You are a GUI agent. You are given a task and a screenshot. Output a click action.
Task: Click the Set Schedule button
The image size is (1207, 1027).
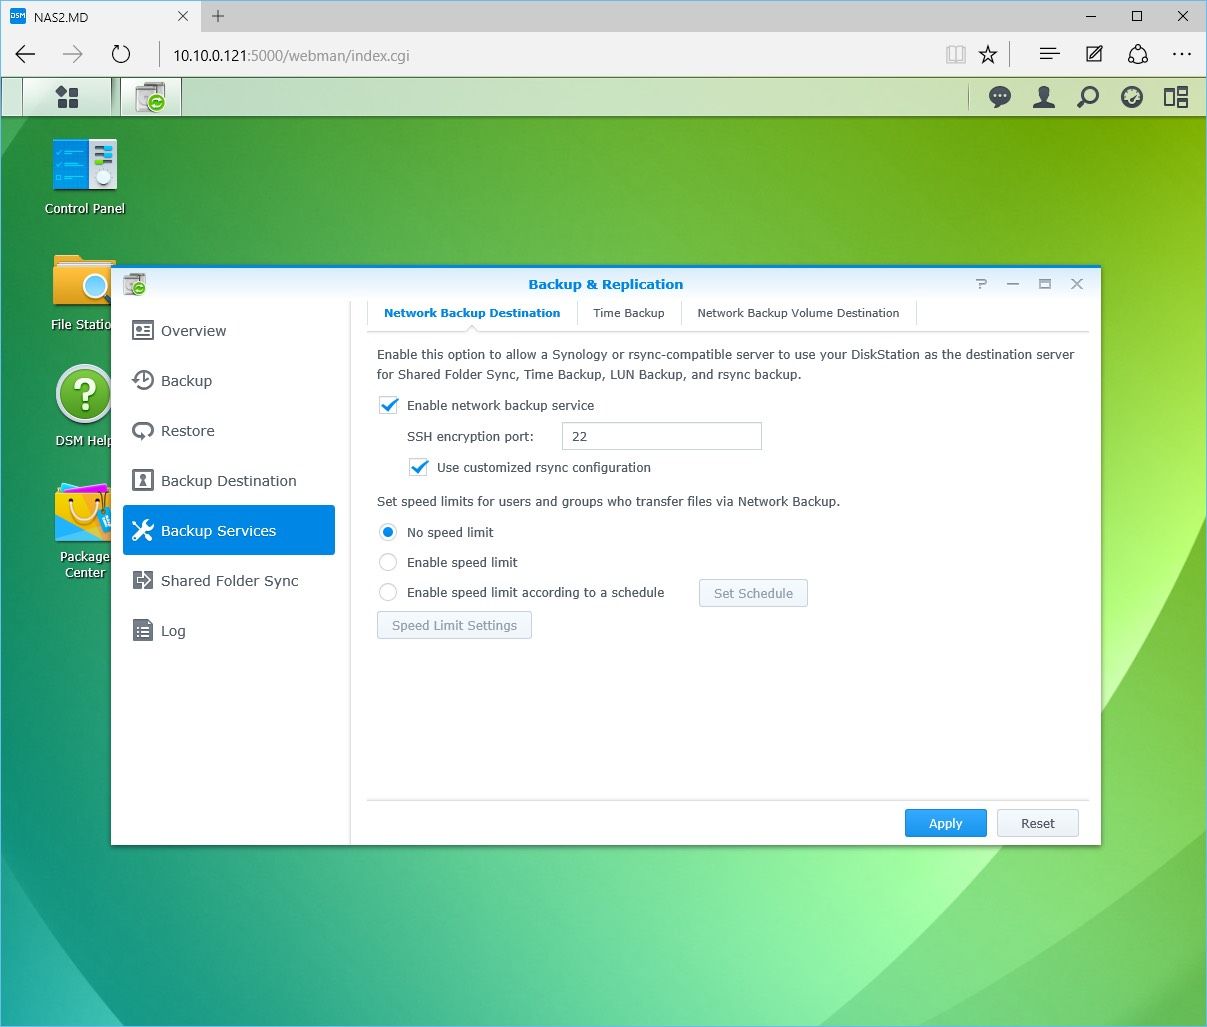tap(753, 593)
